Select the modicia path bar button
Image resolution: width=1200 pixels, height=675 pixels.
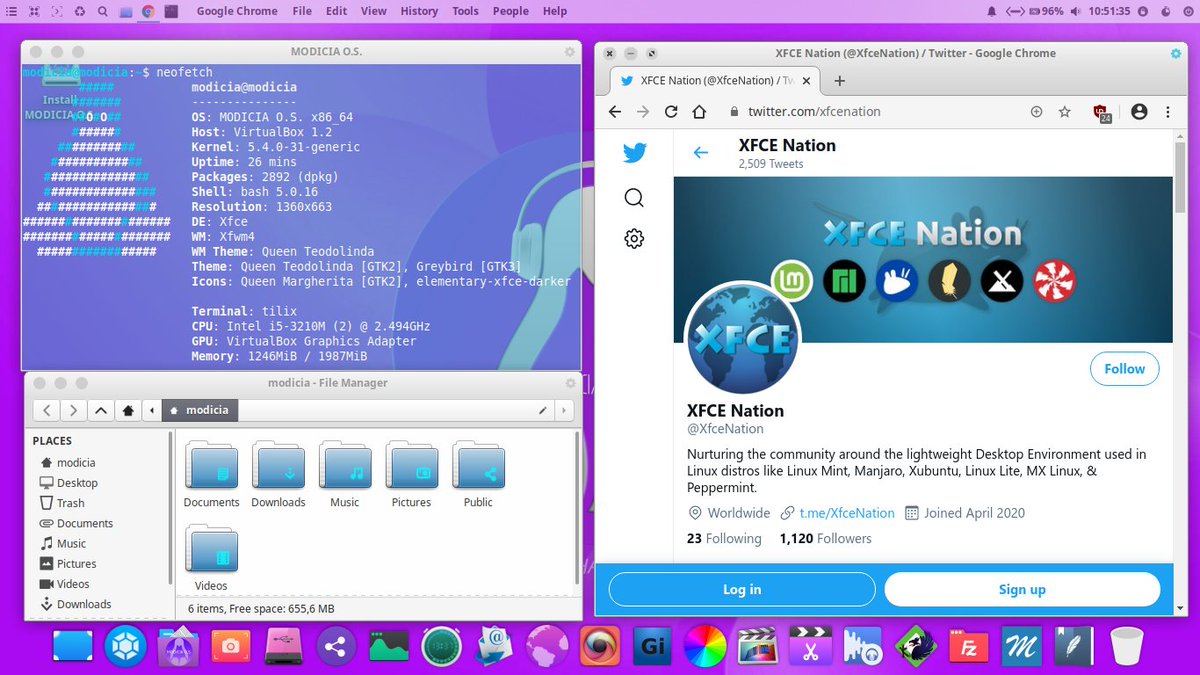[x=200, y=410]
